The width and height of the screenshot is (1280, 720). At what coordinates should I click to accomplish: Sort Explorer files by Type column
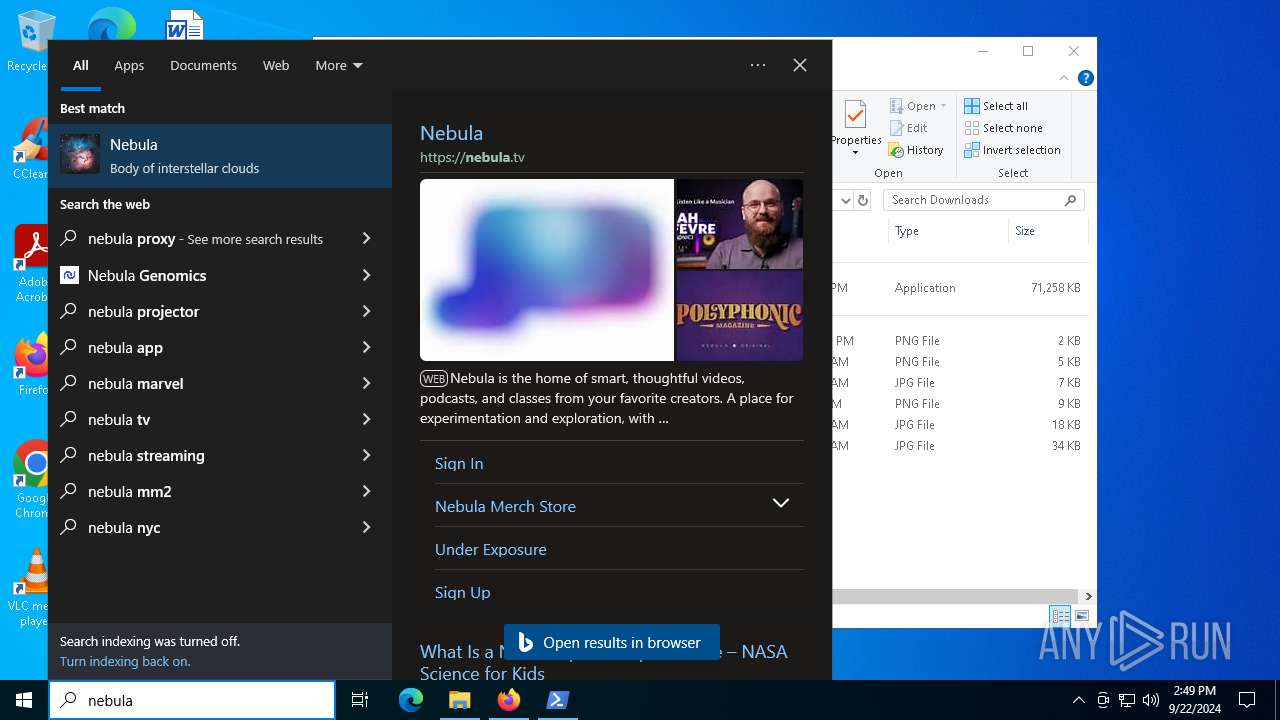[947, 231]
